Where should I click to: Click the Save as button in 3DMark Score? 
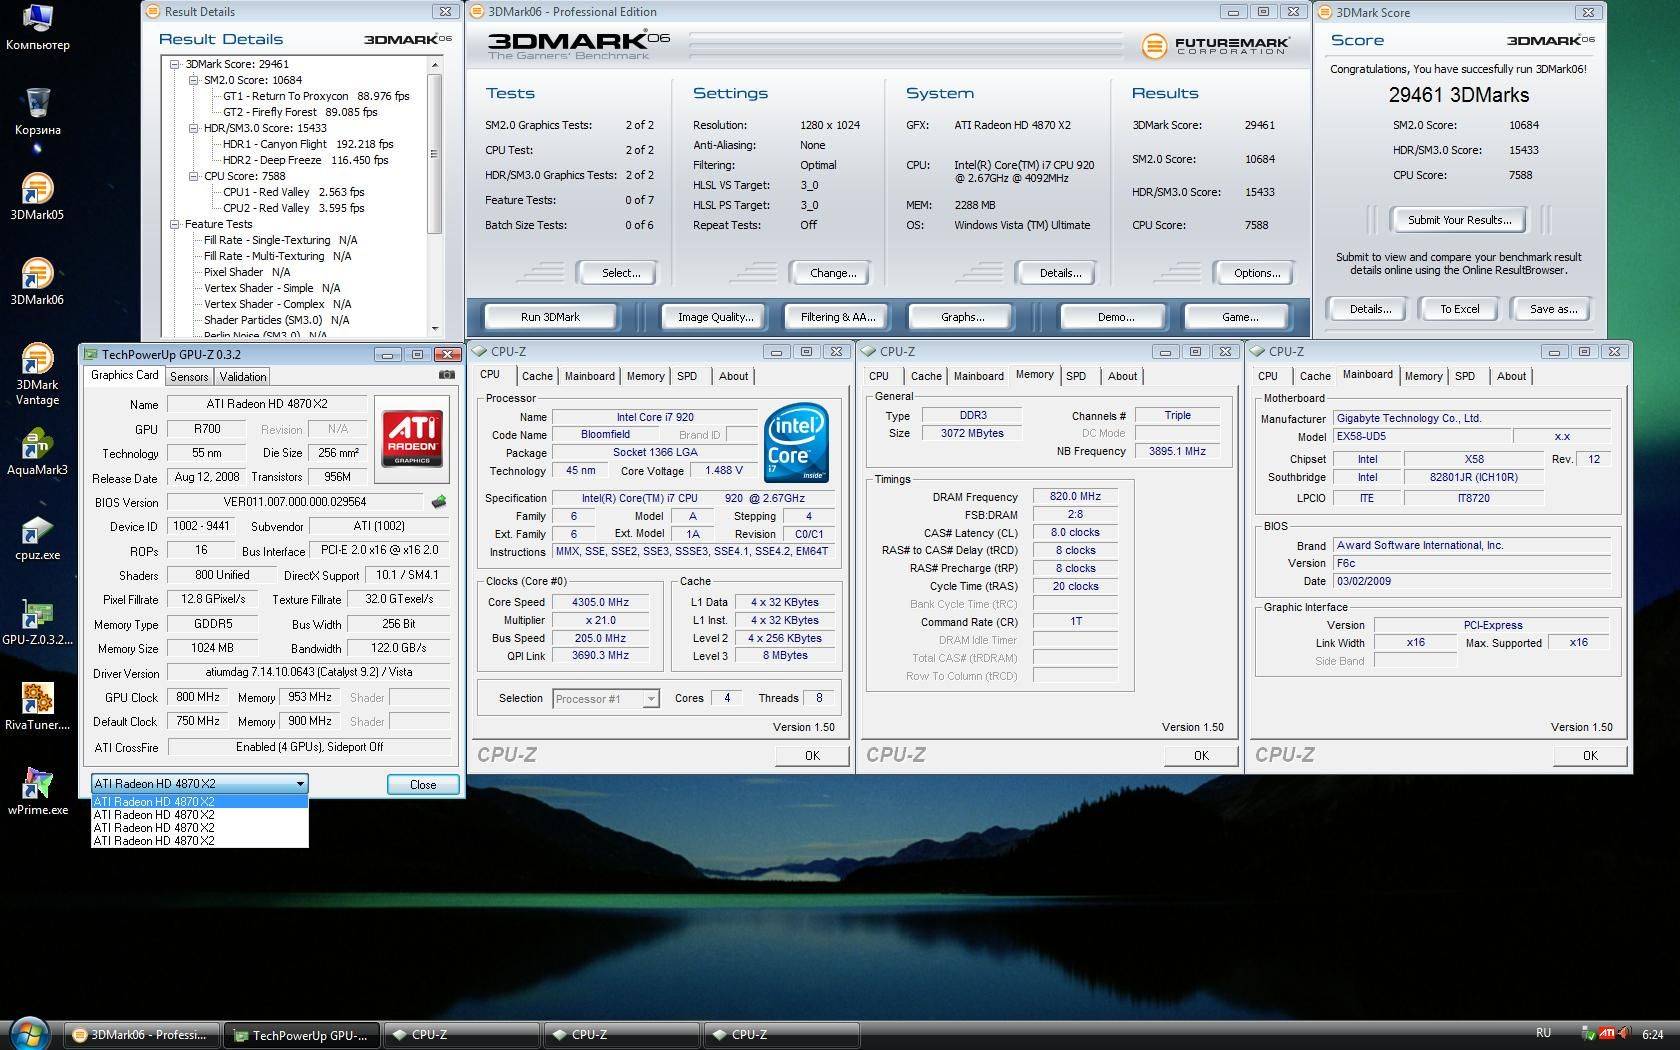point(1553,309)
